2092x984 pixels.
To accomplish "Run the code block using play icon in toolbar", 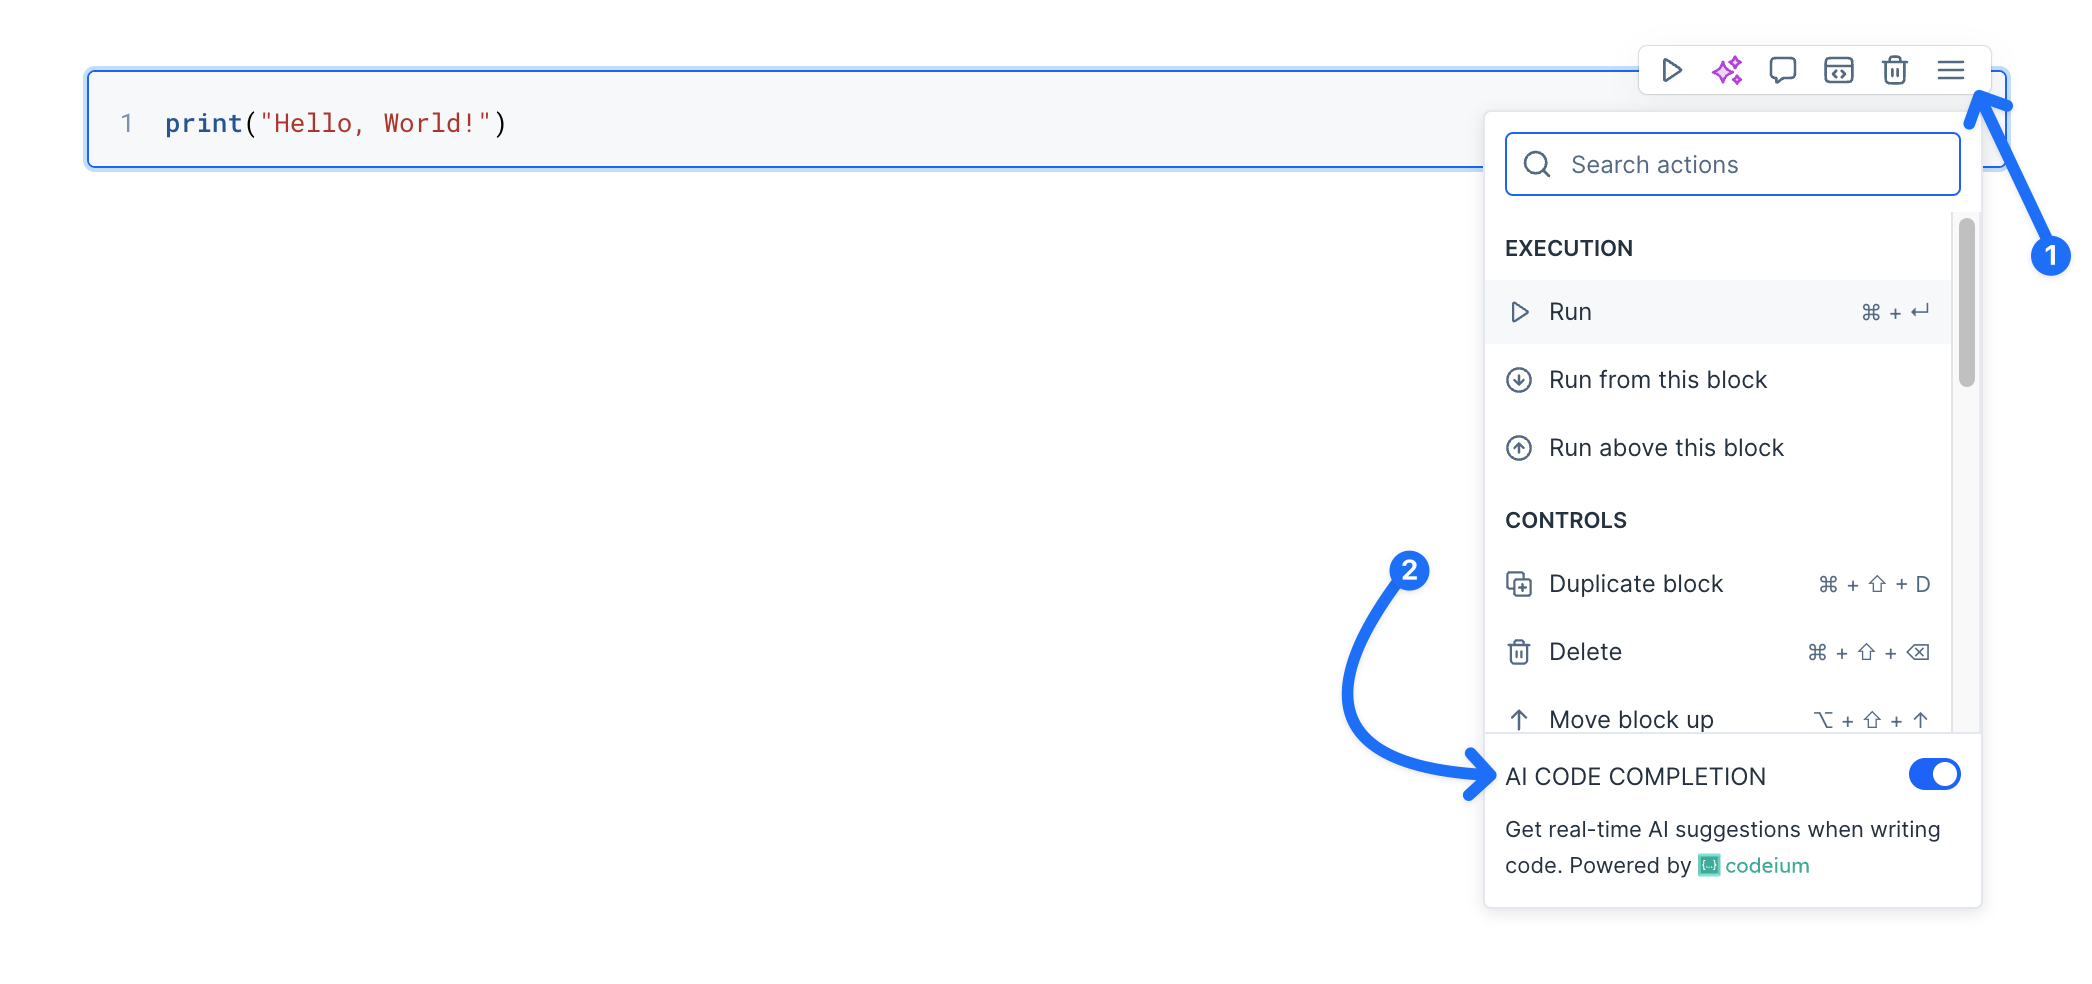I will [1671, 70].
